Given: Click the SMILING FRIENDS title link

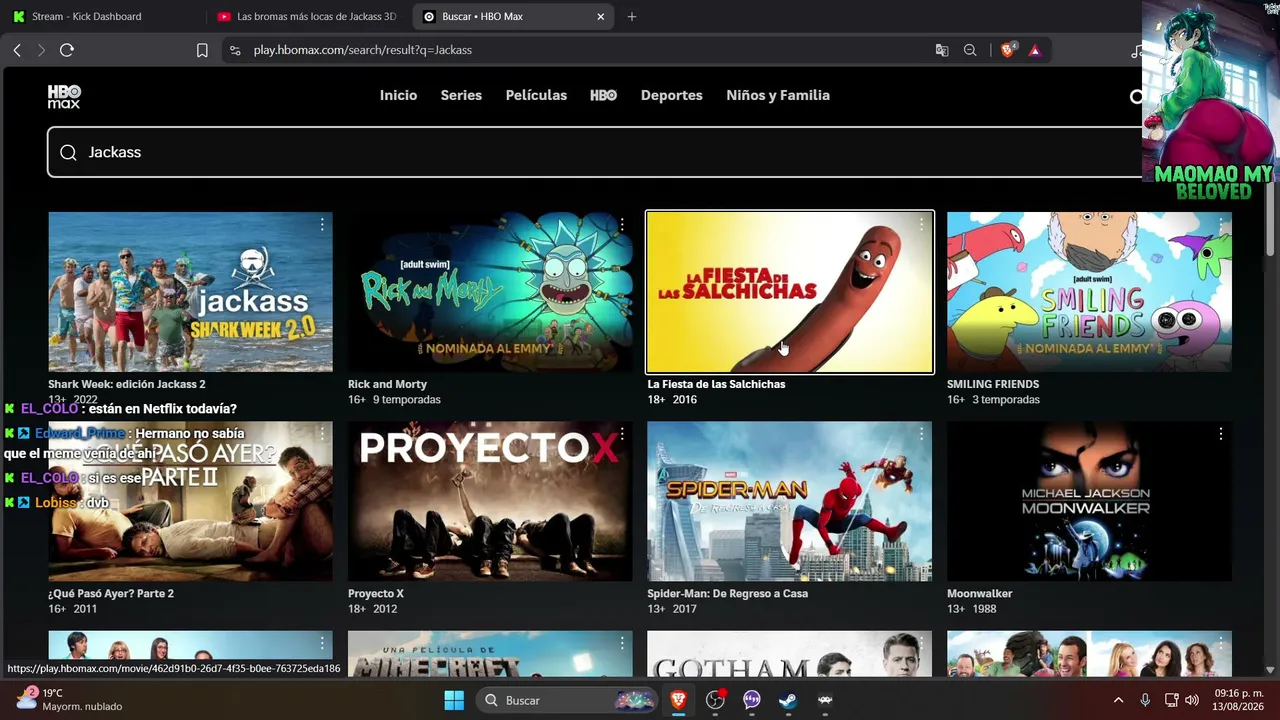Looking at the screenshot, I should pyautogui.click(x=993, y=384).
